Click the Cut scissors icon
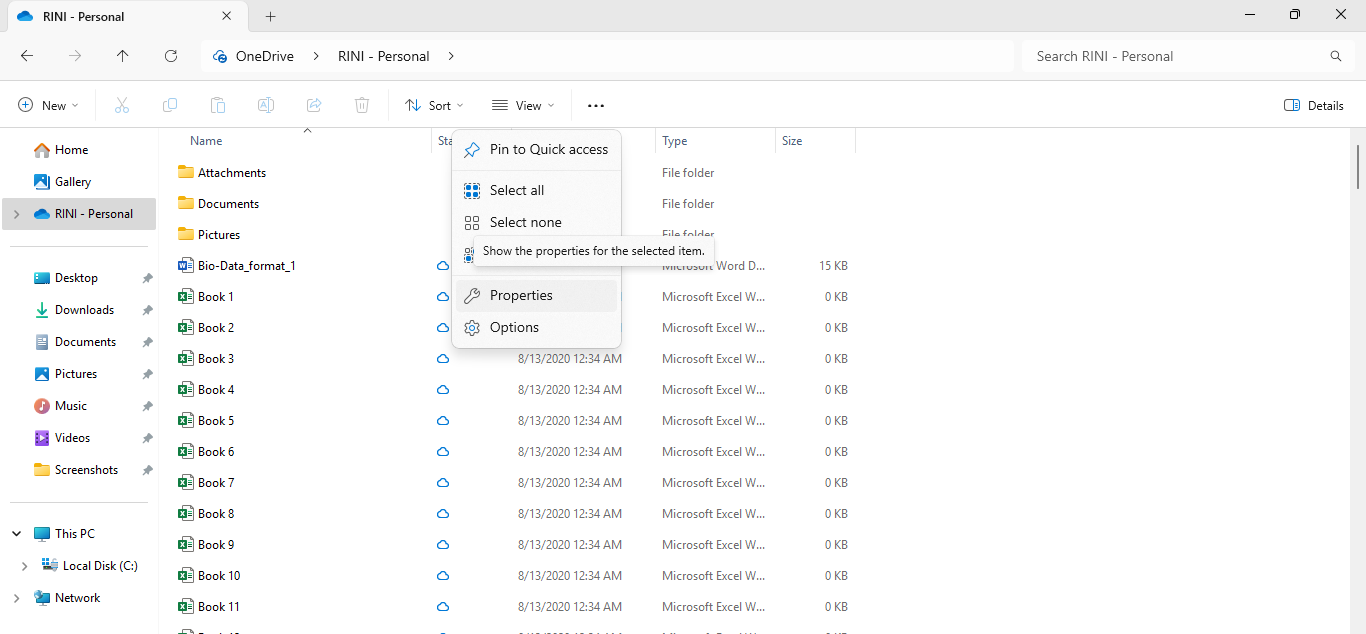The image size is (1366, 634). click(x=122, y=105)
